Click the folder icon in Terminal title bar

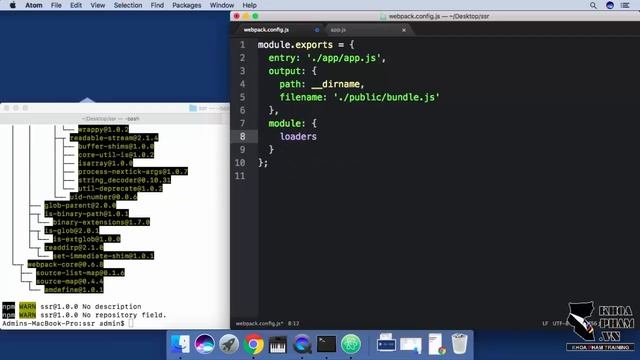[x=193, y=108]
